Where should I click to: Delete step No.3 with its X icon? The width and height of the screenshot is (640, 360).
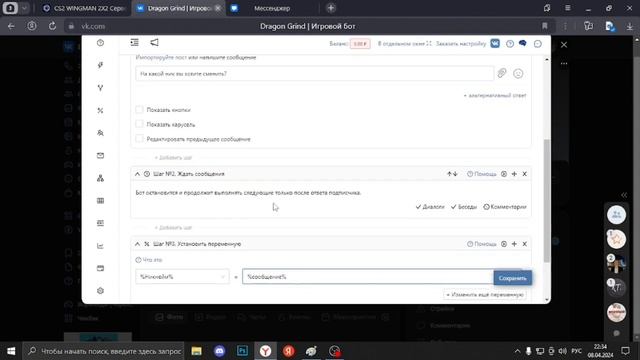point(524,244)
